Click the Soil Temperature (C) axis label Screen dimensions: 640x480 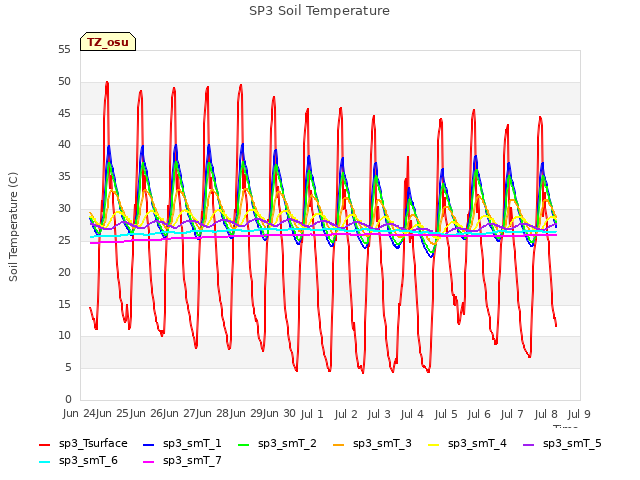tap(13, 227)
